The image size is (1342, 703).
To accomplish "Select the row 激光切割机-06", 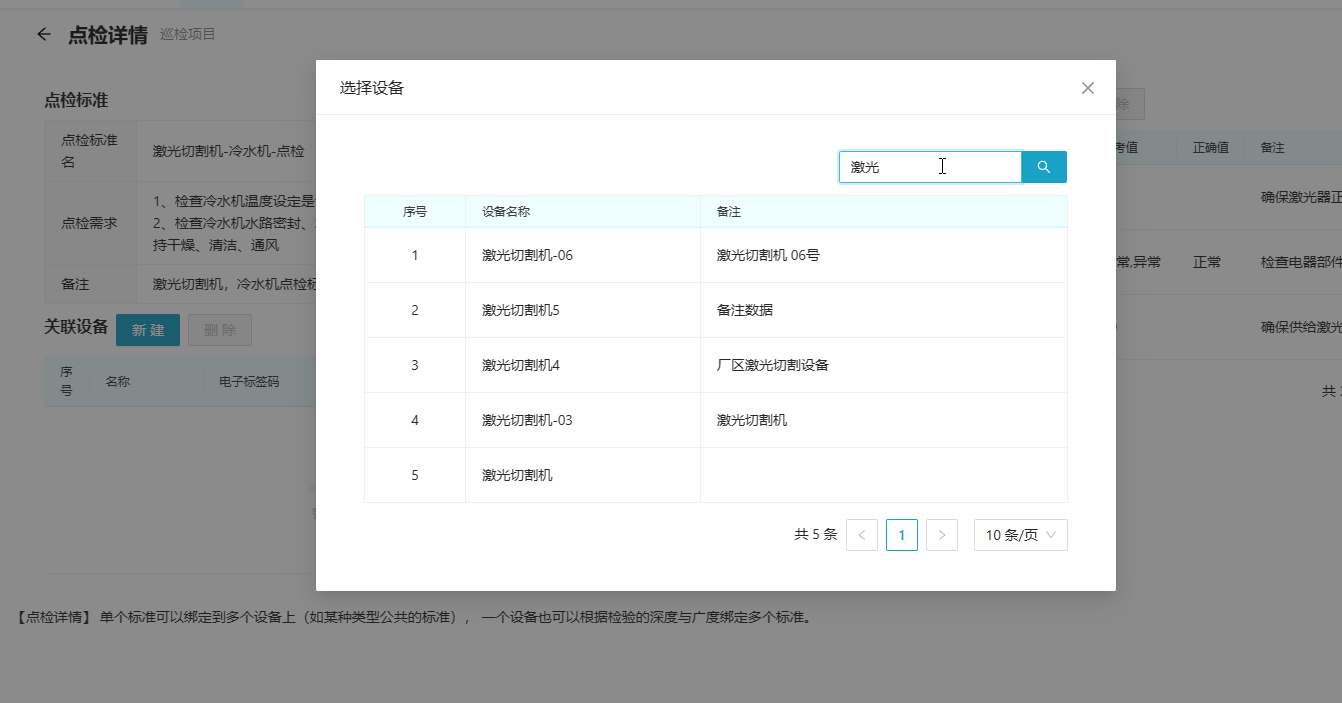I will click(x=716, y=255).
